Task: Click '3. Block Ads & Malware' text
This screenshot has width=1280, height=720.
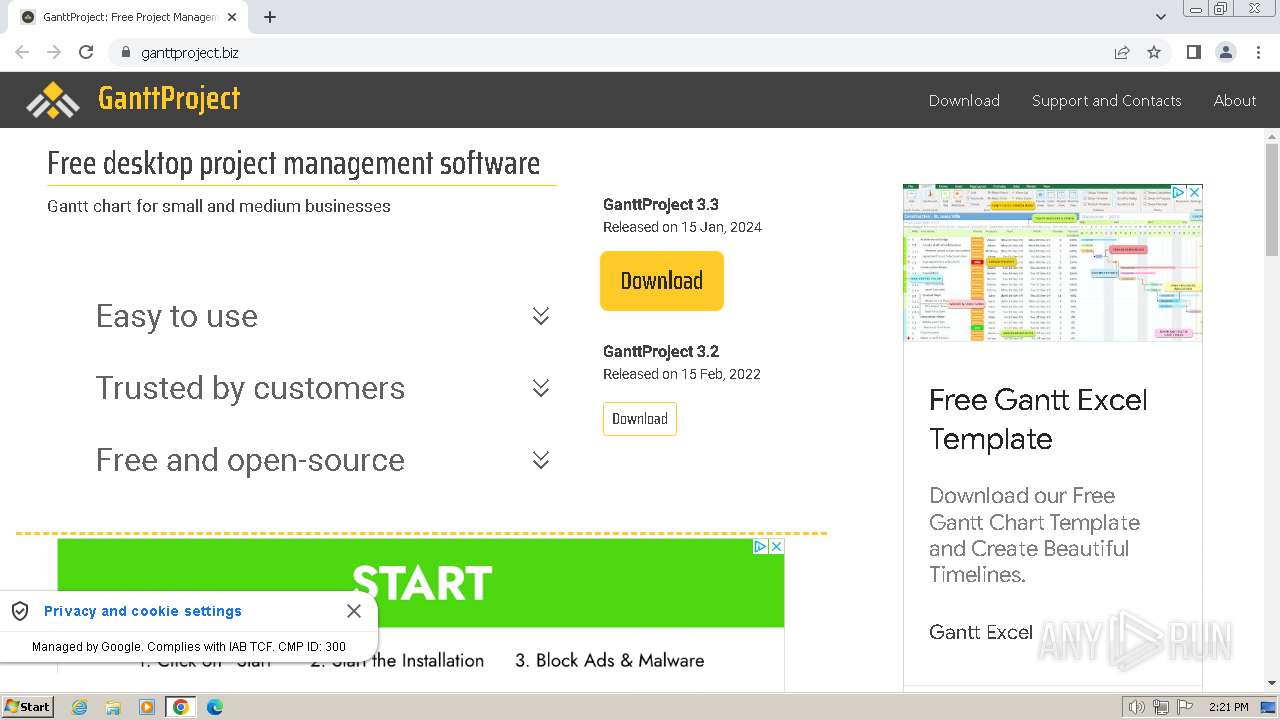Action: tap(610, 660)
